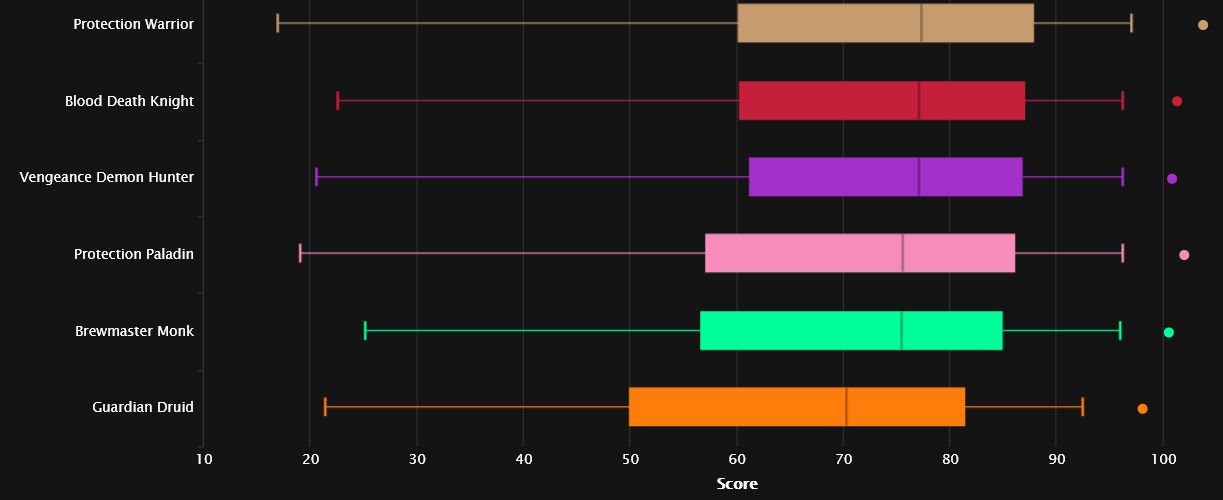
Task: Click the 100 tick label on the Score axis
Action: tap(1163, 459)
